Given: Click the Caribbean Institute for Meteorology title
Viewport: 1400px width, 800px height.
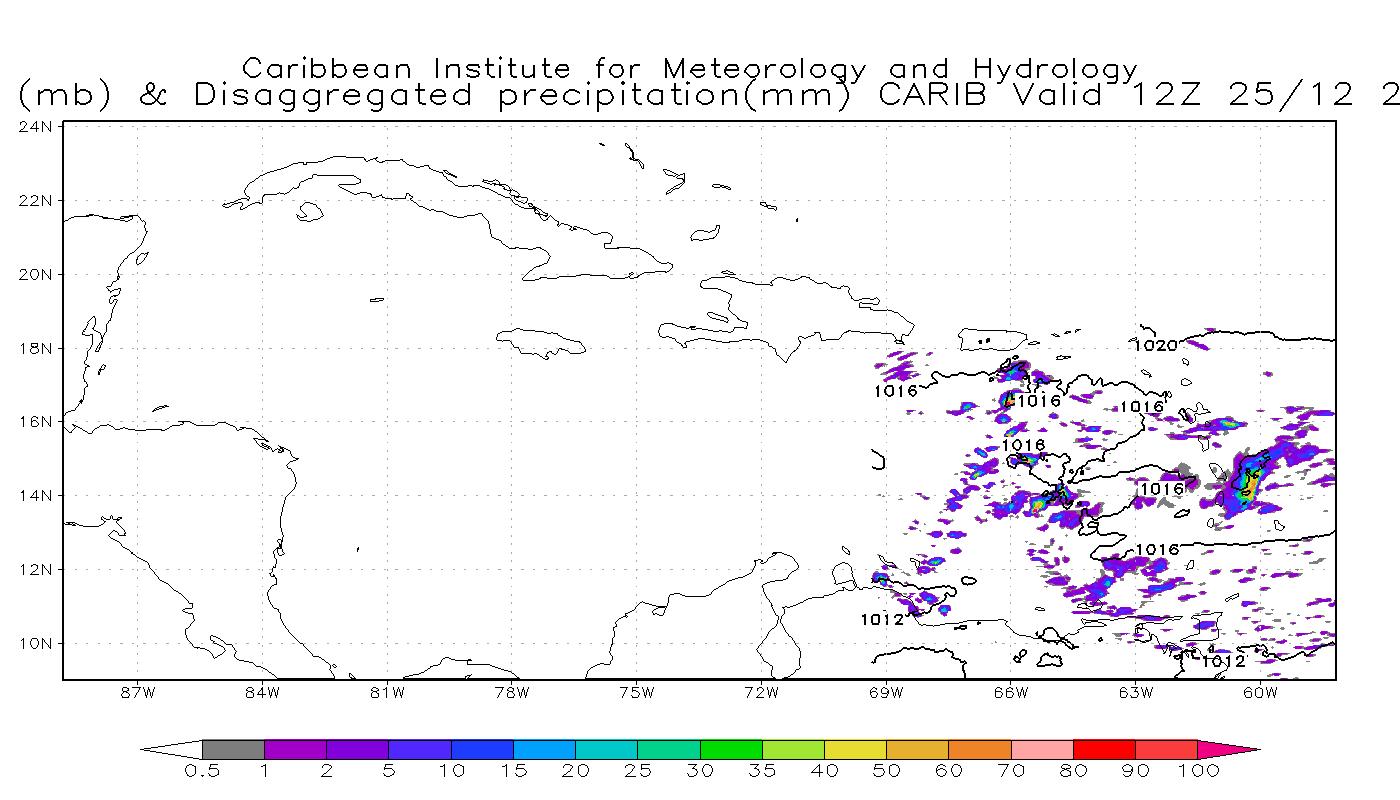Looking at the screenshot, I should coord(690,69).
